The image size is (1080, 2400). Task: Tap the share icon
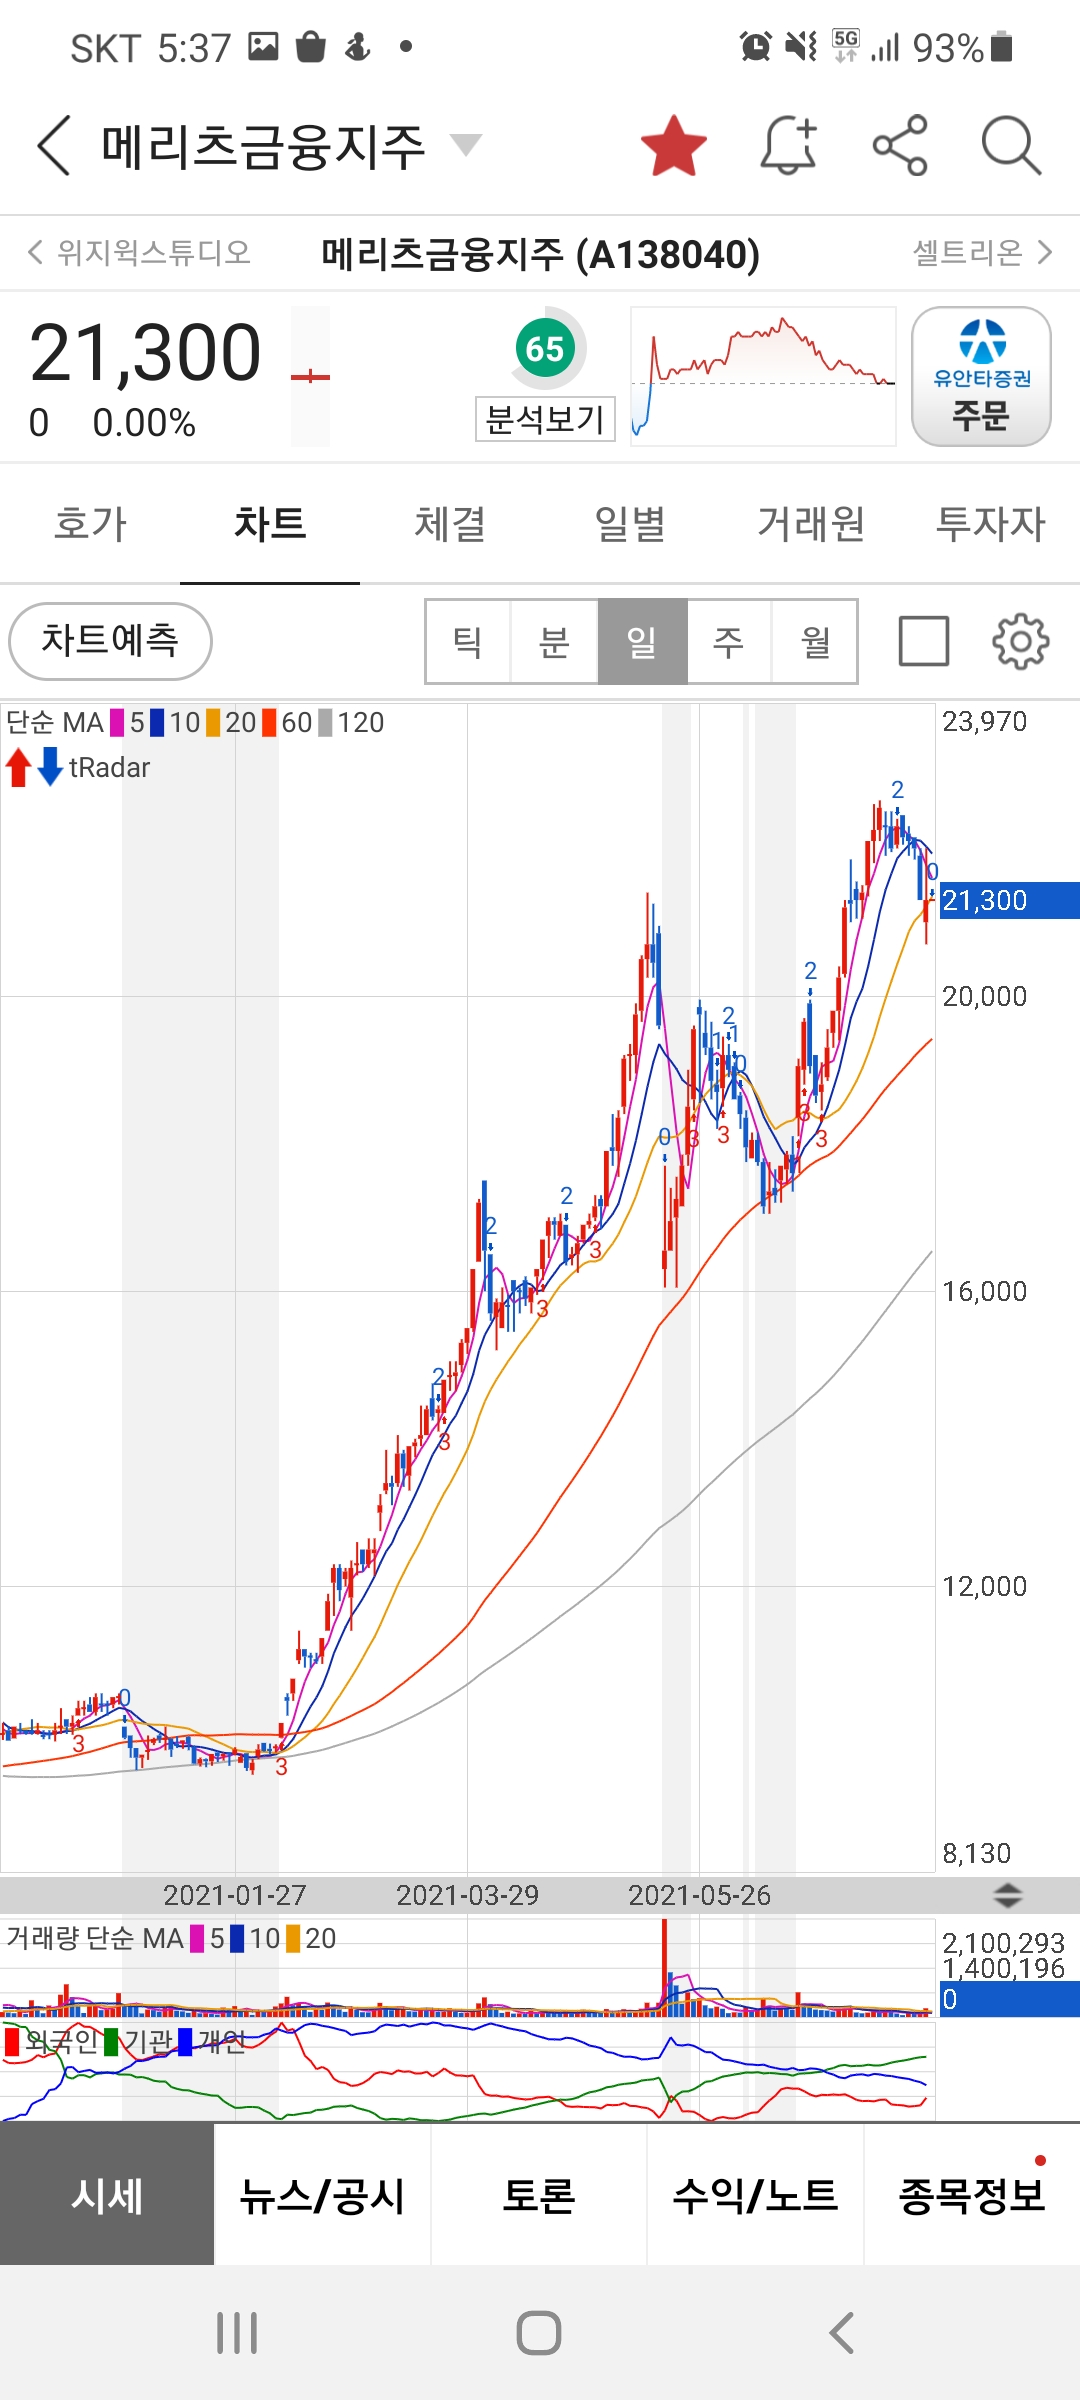(900, 146)
